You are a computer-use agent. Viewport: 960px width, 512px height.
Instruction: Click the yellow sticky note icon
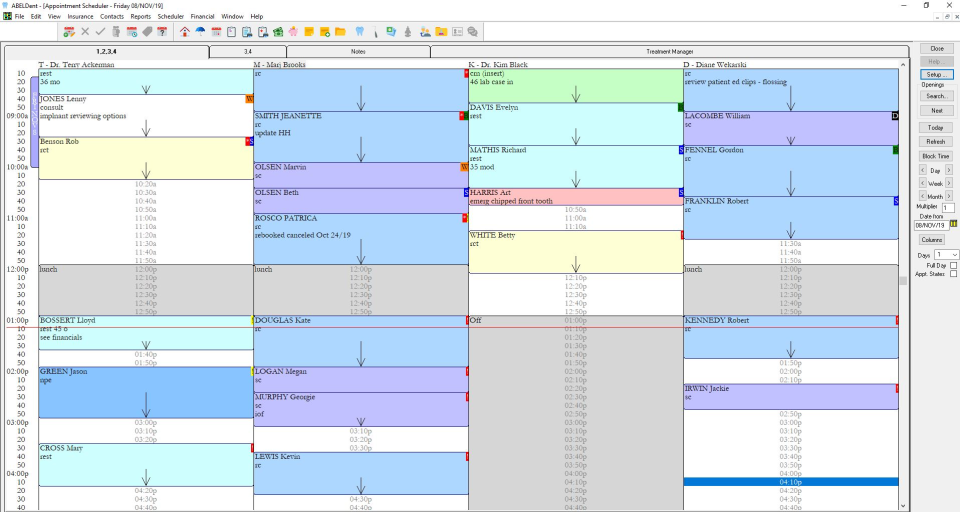coord(309,32)
